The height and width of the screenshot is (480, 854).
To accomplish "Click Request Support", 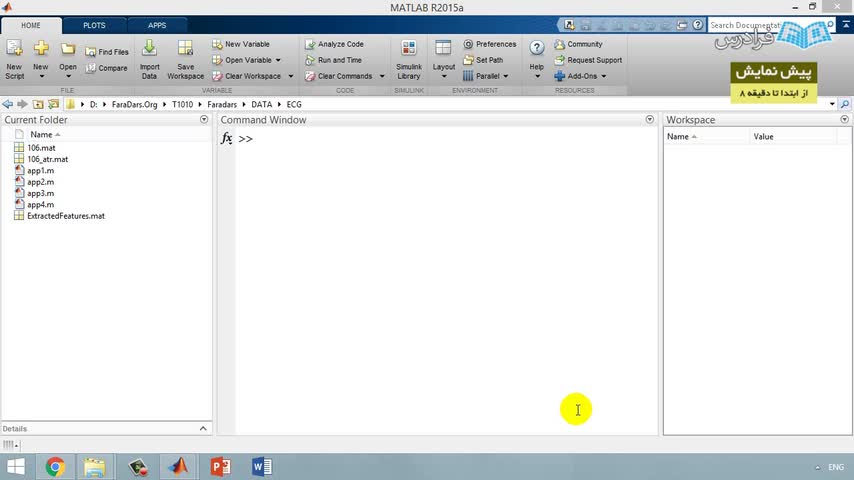I will [588, 60].
